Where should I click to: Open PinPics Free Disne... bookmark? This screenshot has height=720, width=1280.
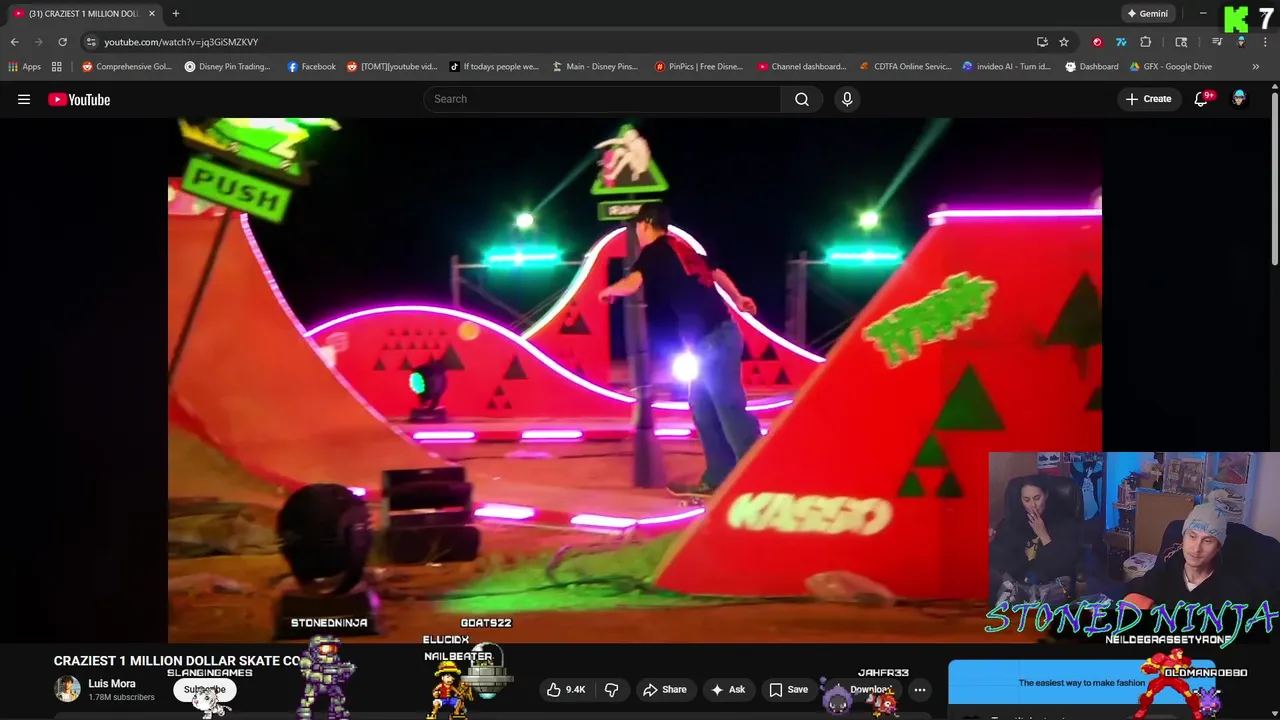pyautogui.click(x=699, y=67)
